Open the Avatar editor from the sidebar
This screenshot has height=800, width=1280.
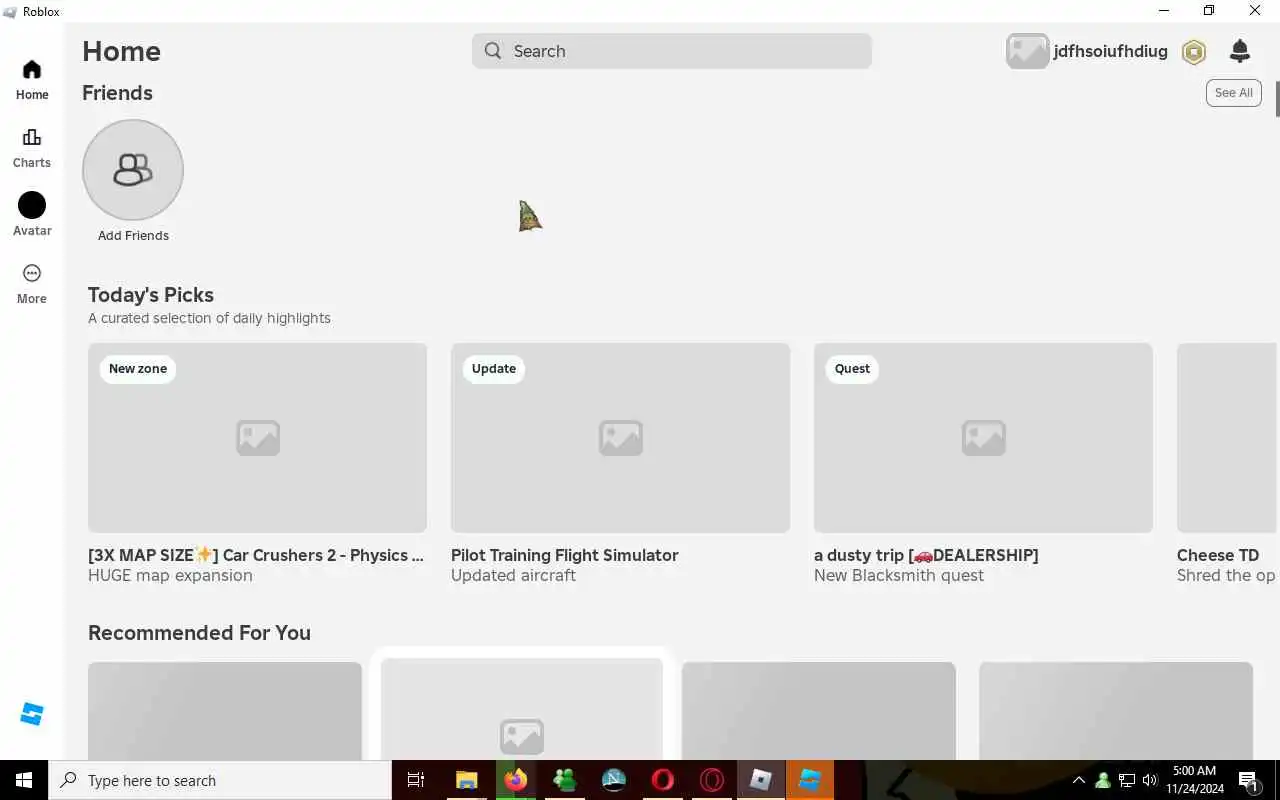pos(32,215)
